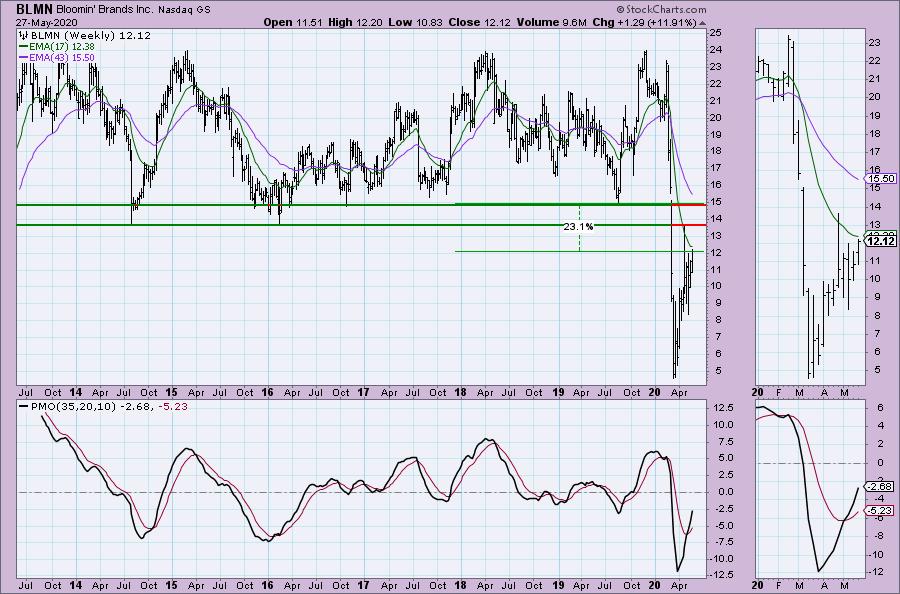Click the Close 12.12 value in header
Screen dimensions: 900x594
click(478, 23)
